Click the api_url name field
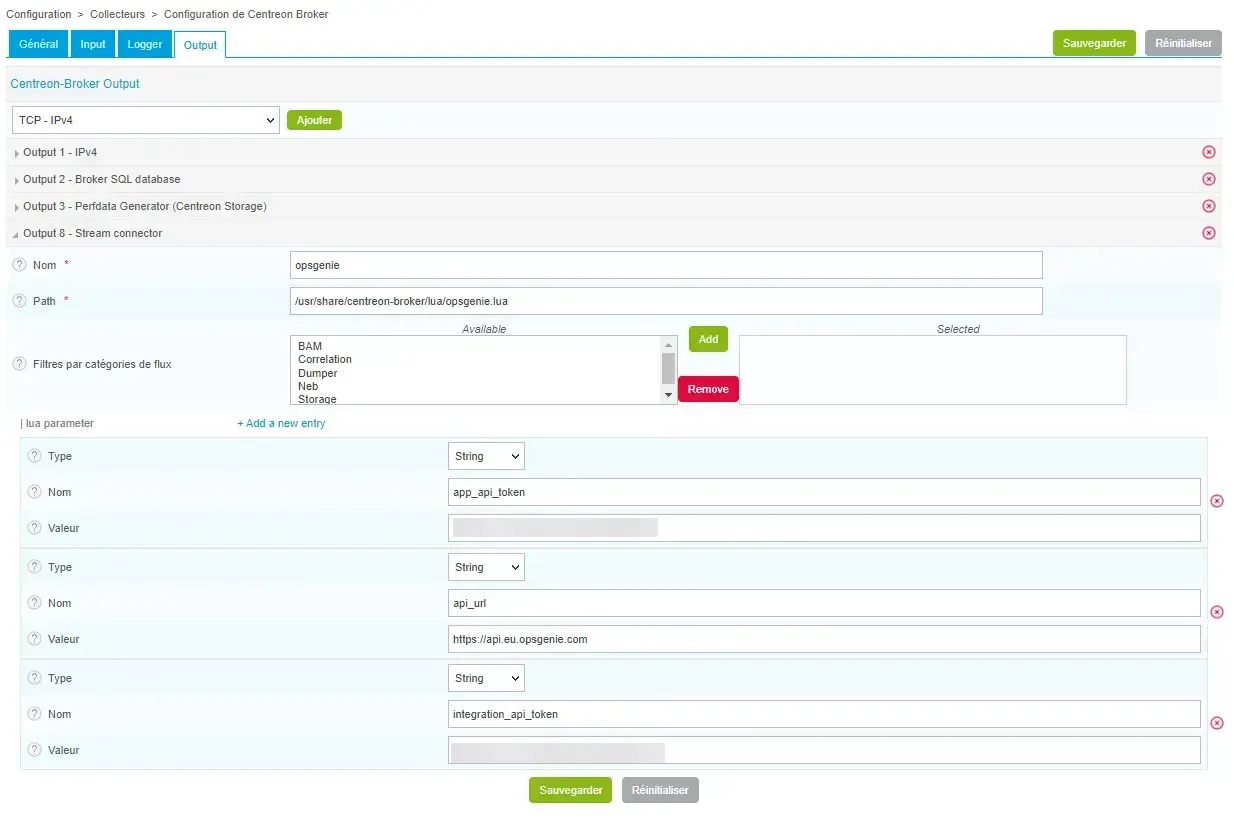Screen dimensions: 1234x819 [824, 603]
